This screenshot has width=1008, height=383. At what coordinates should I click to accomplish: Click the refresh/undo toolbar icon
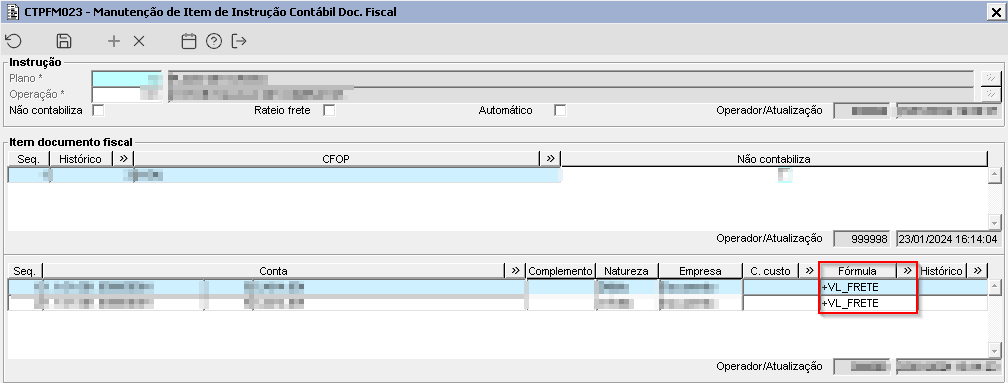(14, 41)
